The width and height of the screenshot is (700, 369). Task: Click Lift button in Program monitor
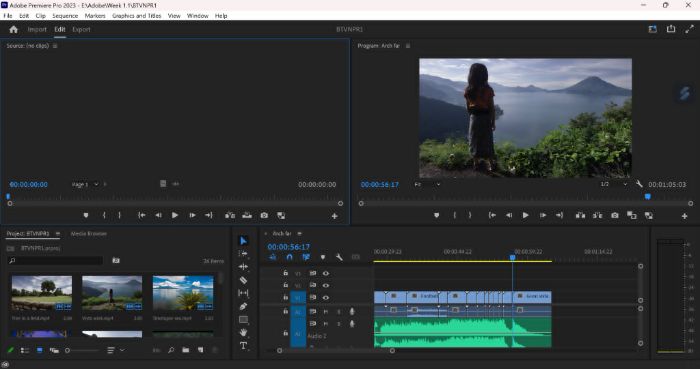point(580,216)
